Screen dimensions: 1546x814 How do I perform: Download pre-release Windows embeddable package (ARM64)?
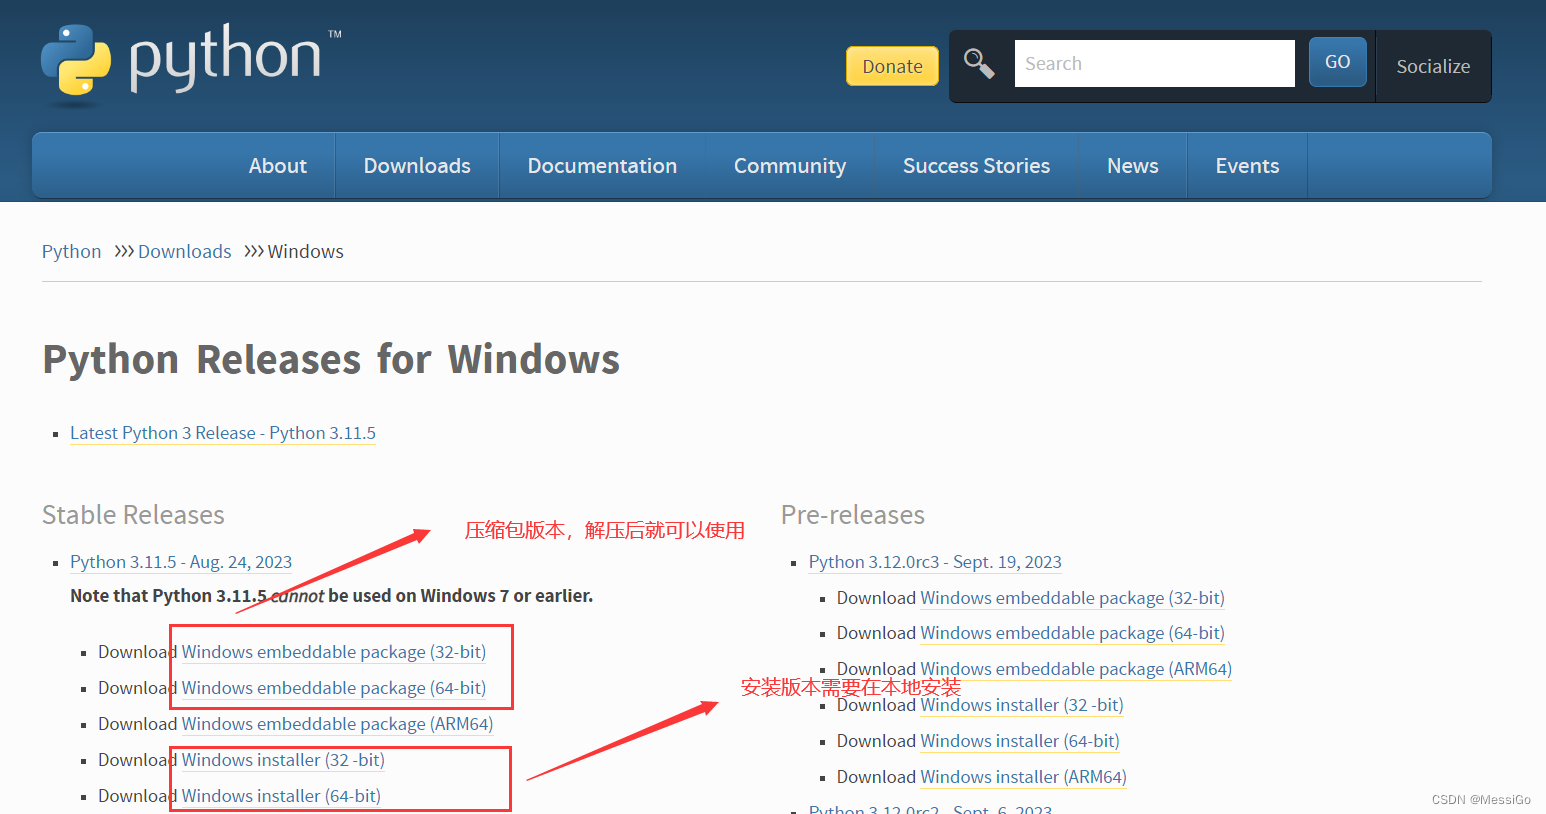point(1076,669)
